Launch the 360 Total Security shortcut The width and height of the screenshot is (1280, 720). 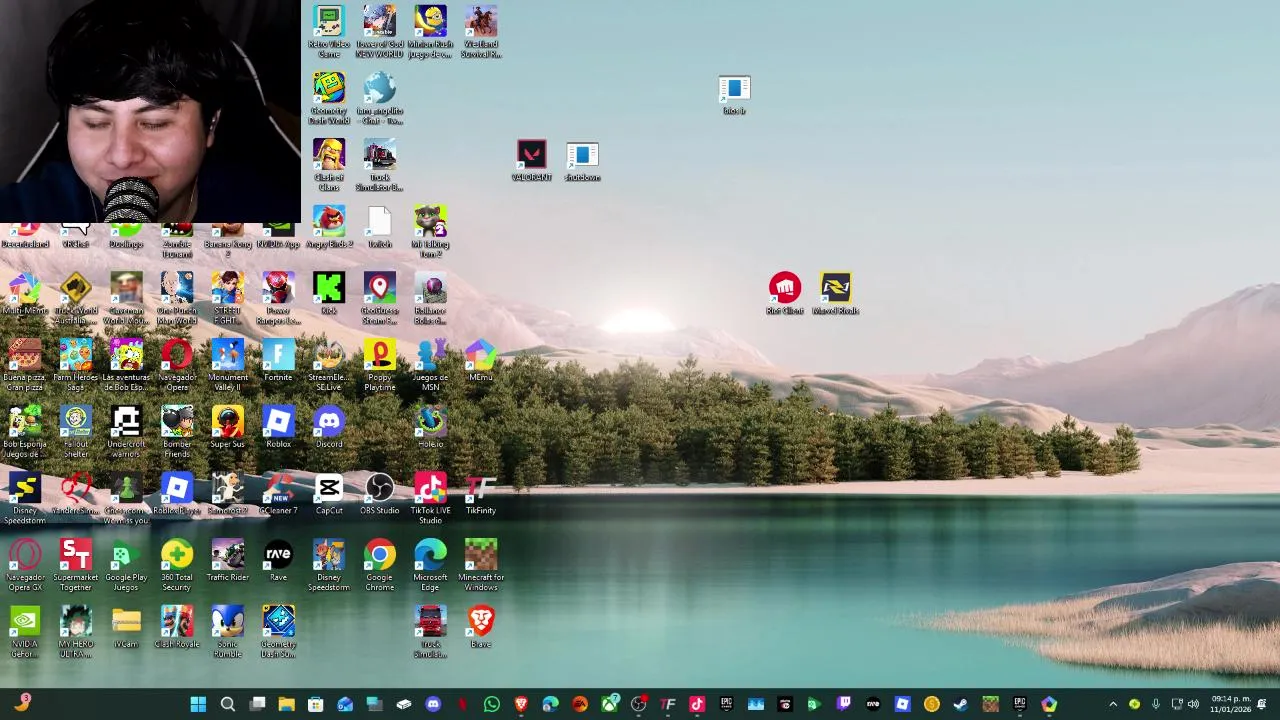[177, 565]
